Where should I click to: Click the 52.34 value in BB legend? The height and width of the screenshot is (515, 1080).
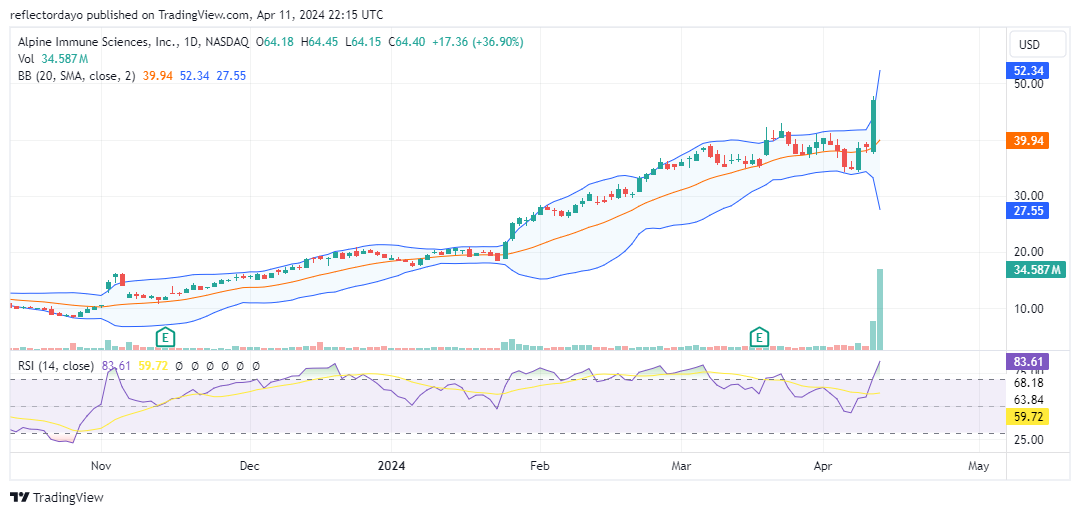tap(194, 75)
